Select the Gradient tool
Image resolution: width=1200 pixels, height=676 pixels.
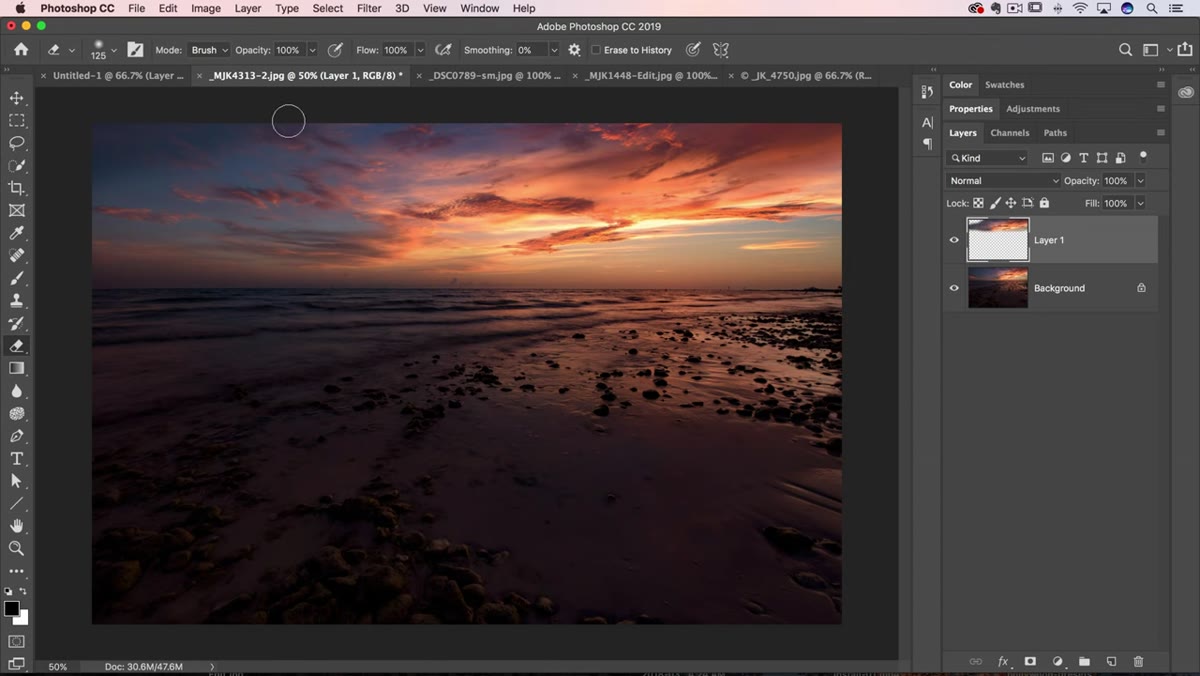16,368
